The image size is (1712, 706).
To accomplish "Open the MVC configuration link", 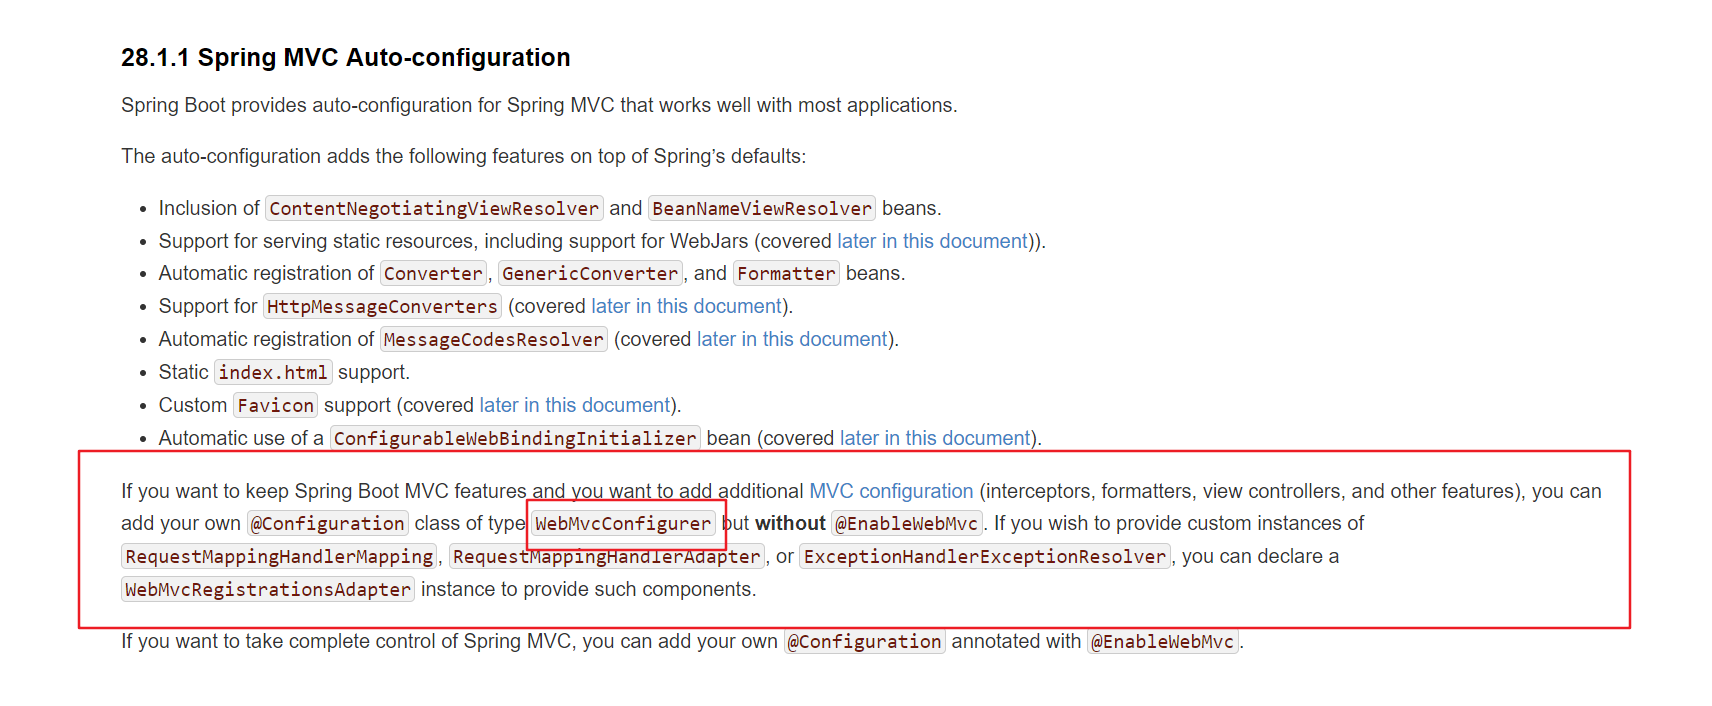I will 891,491.
